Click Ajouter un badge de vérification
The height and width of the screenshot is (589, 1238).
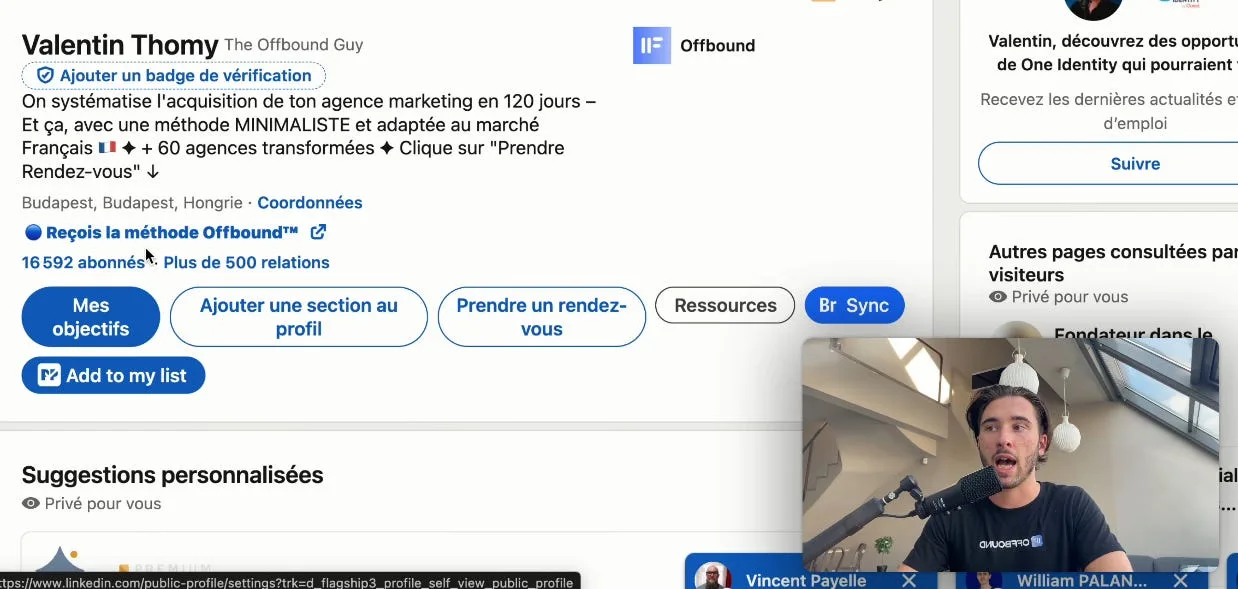(x=174, y=75)
